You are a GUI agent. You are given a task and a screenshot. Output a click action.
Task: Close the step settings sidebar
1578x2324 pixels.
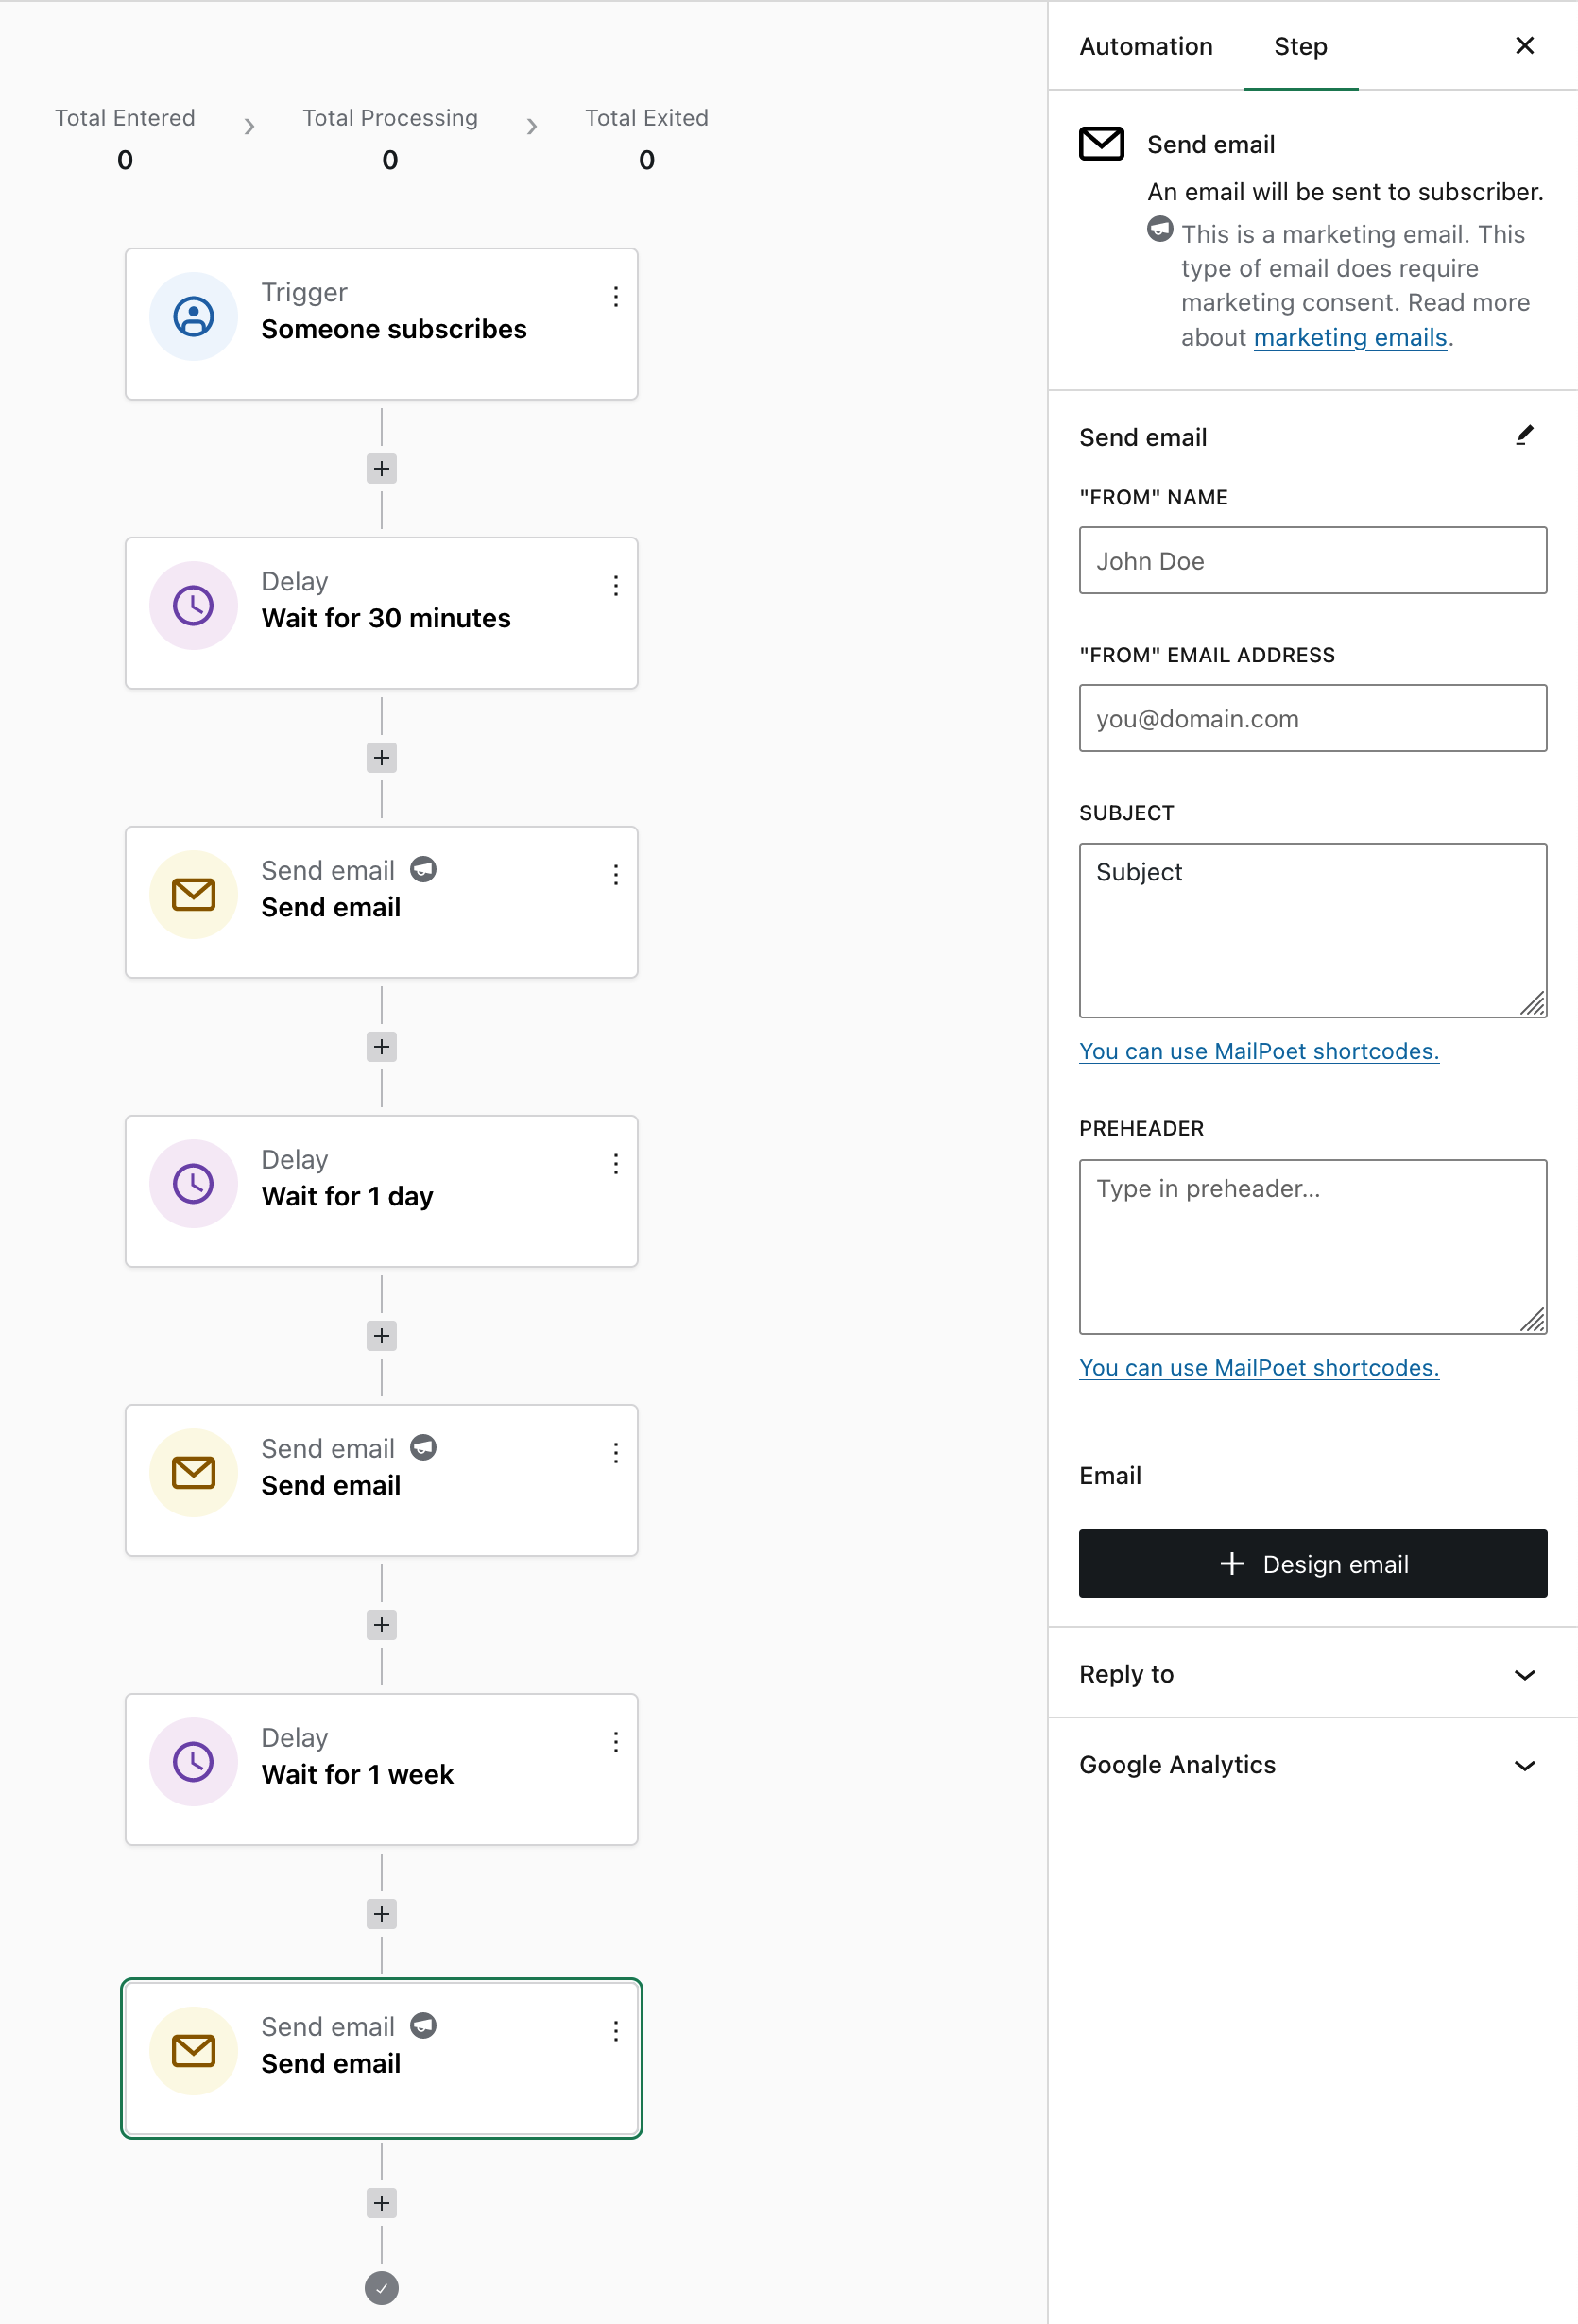point(1524,46)
